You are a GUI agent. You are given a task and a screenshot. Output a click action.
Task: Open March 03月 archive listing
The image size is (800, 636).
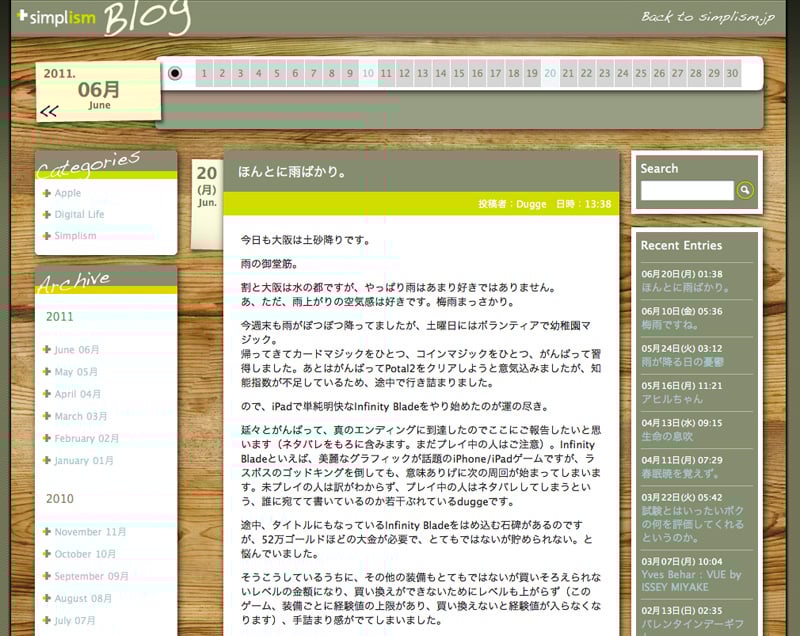click(81, 416)
